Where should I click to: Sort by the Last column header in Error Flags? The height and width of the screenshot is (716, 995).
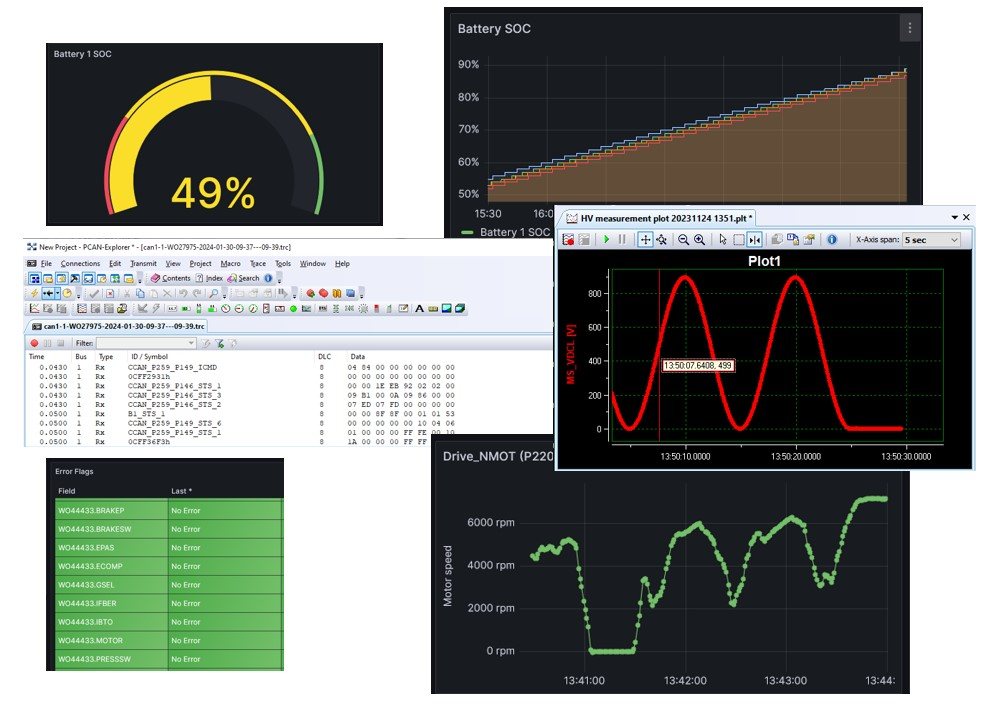pos(181,491)
